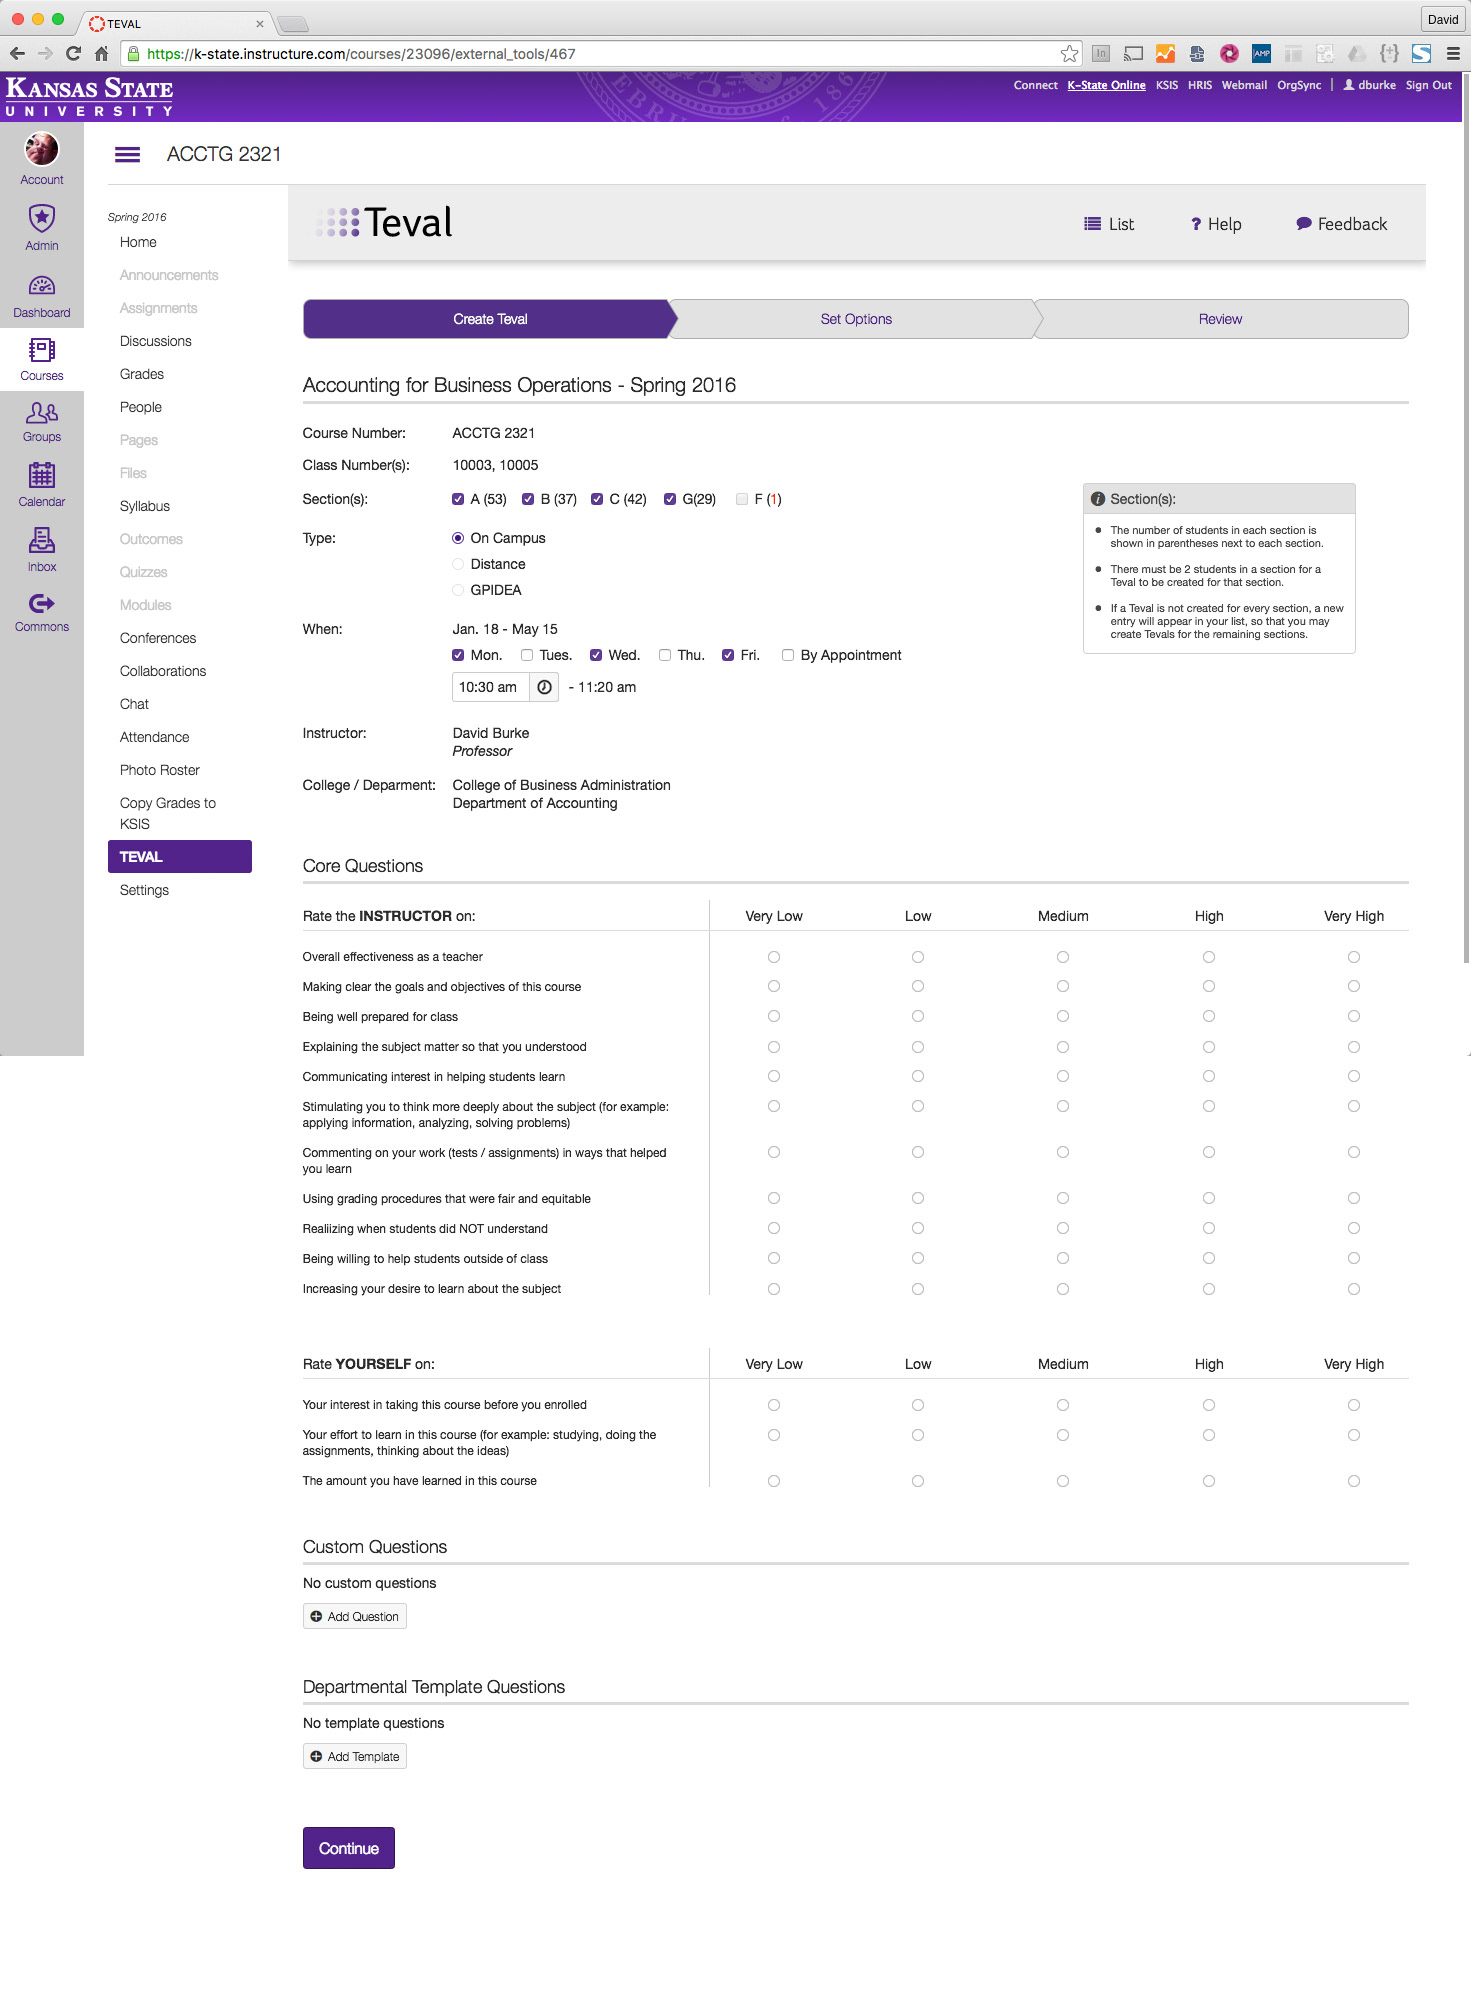Click the Section(s) info icon

(1098, 499)
